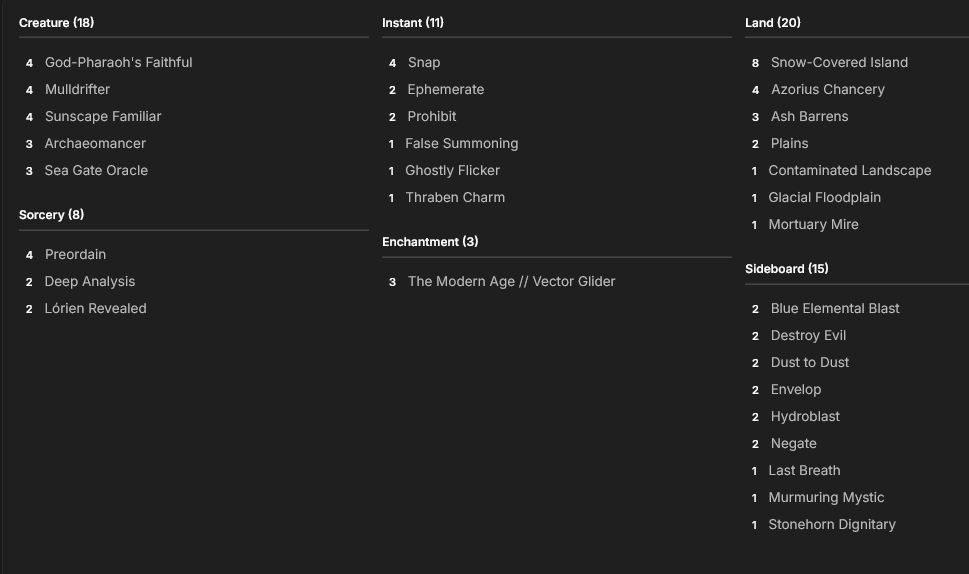Viewport: 969px width, 574px height.
Task: Open the Ash Barrens card
Action: point(810,117)
